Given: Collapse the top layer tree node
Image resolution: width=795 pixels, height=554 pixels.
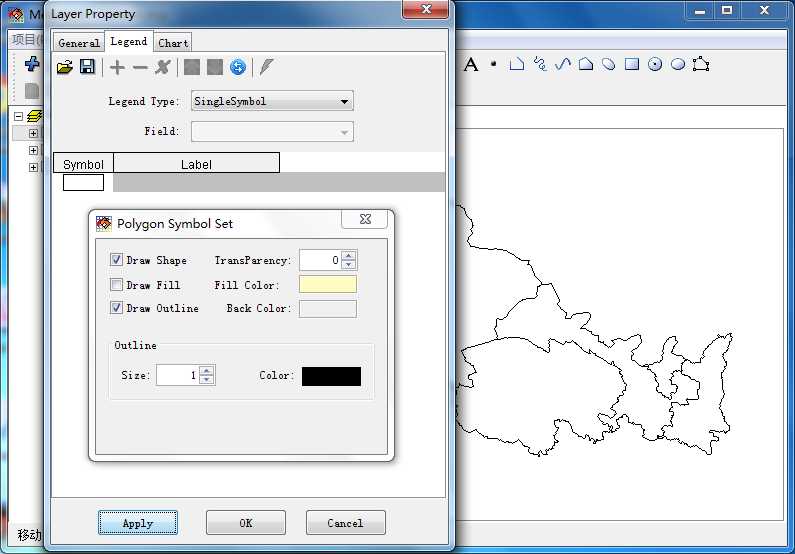Looking at the screenshot, I should [x=18, y=116].
